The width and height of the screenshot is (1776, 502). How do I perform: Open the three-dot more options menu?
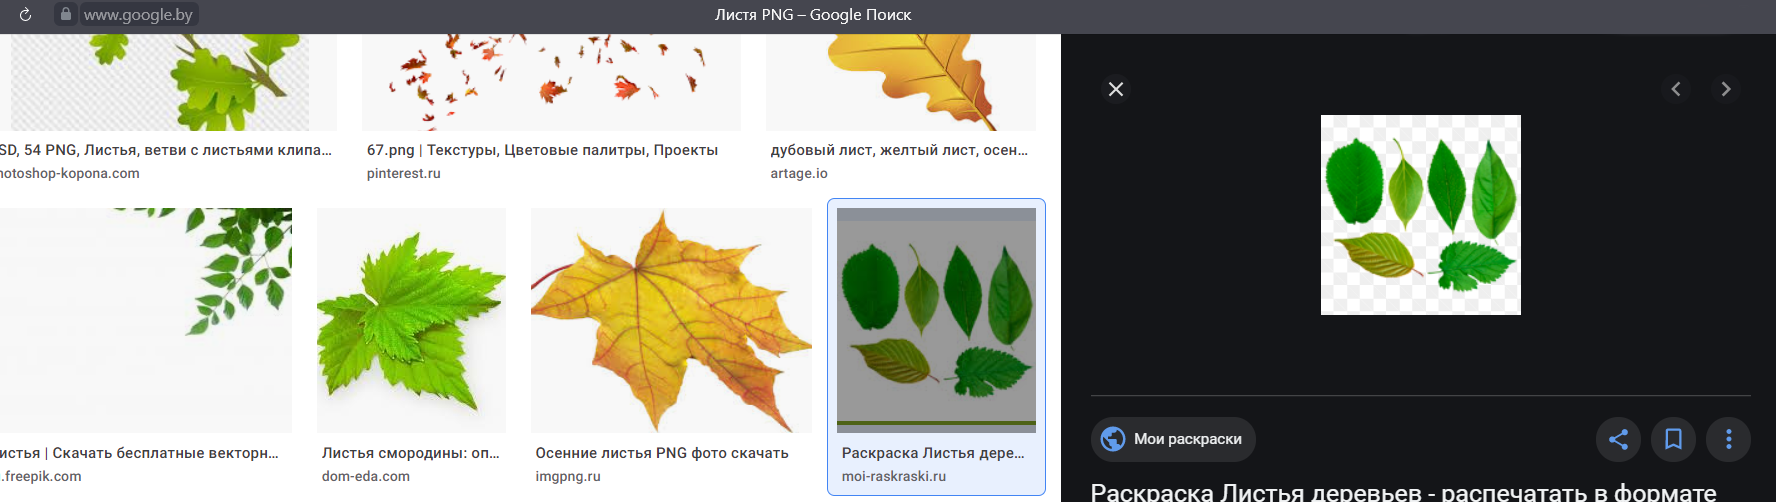tap(1728, 439)
